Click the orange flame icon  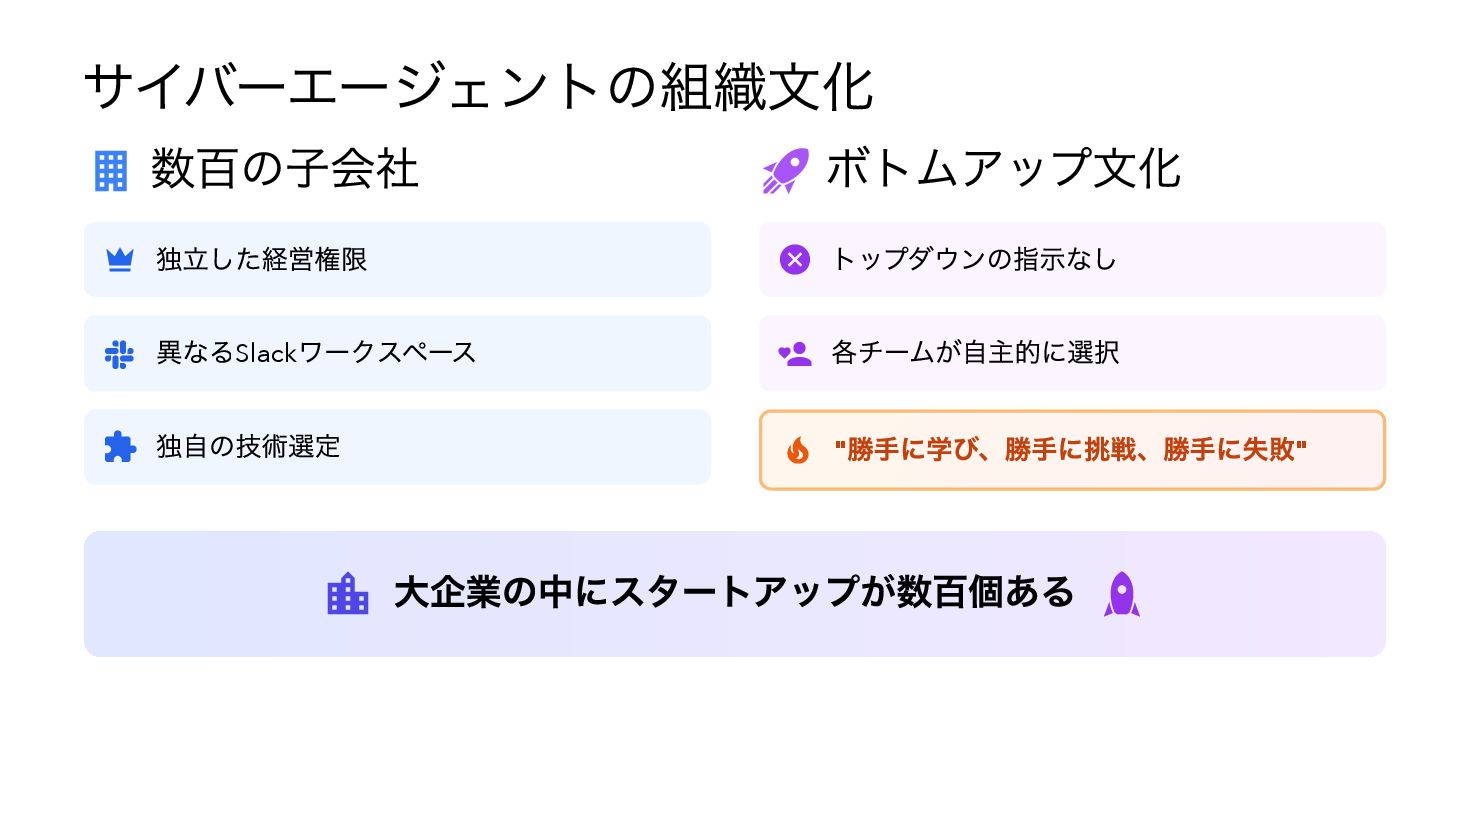797,450
